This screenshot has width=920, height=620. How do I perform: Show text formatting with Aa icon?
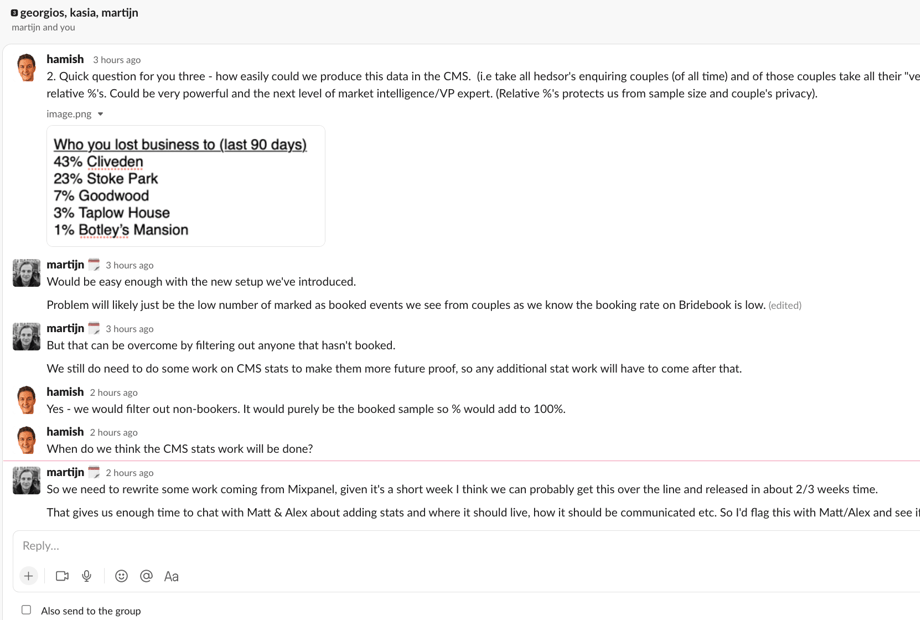(171, 577)
